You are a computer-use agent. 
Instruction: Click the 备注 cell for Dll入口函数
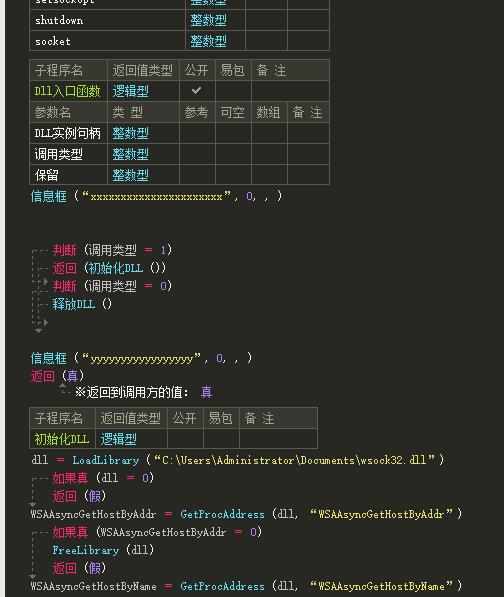290,91
